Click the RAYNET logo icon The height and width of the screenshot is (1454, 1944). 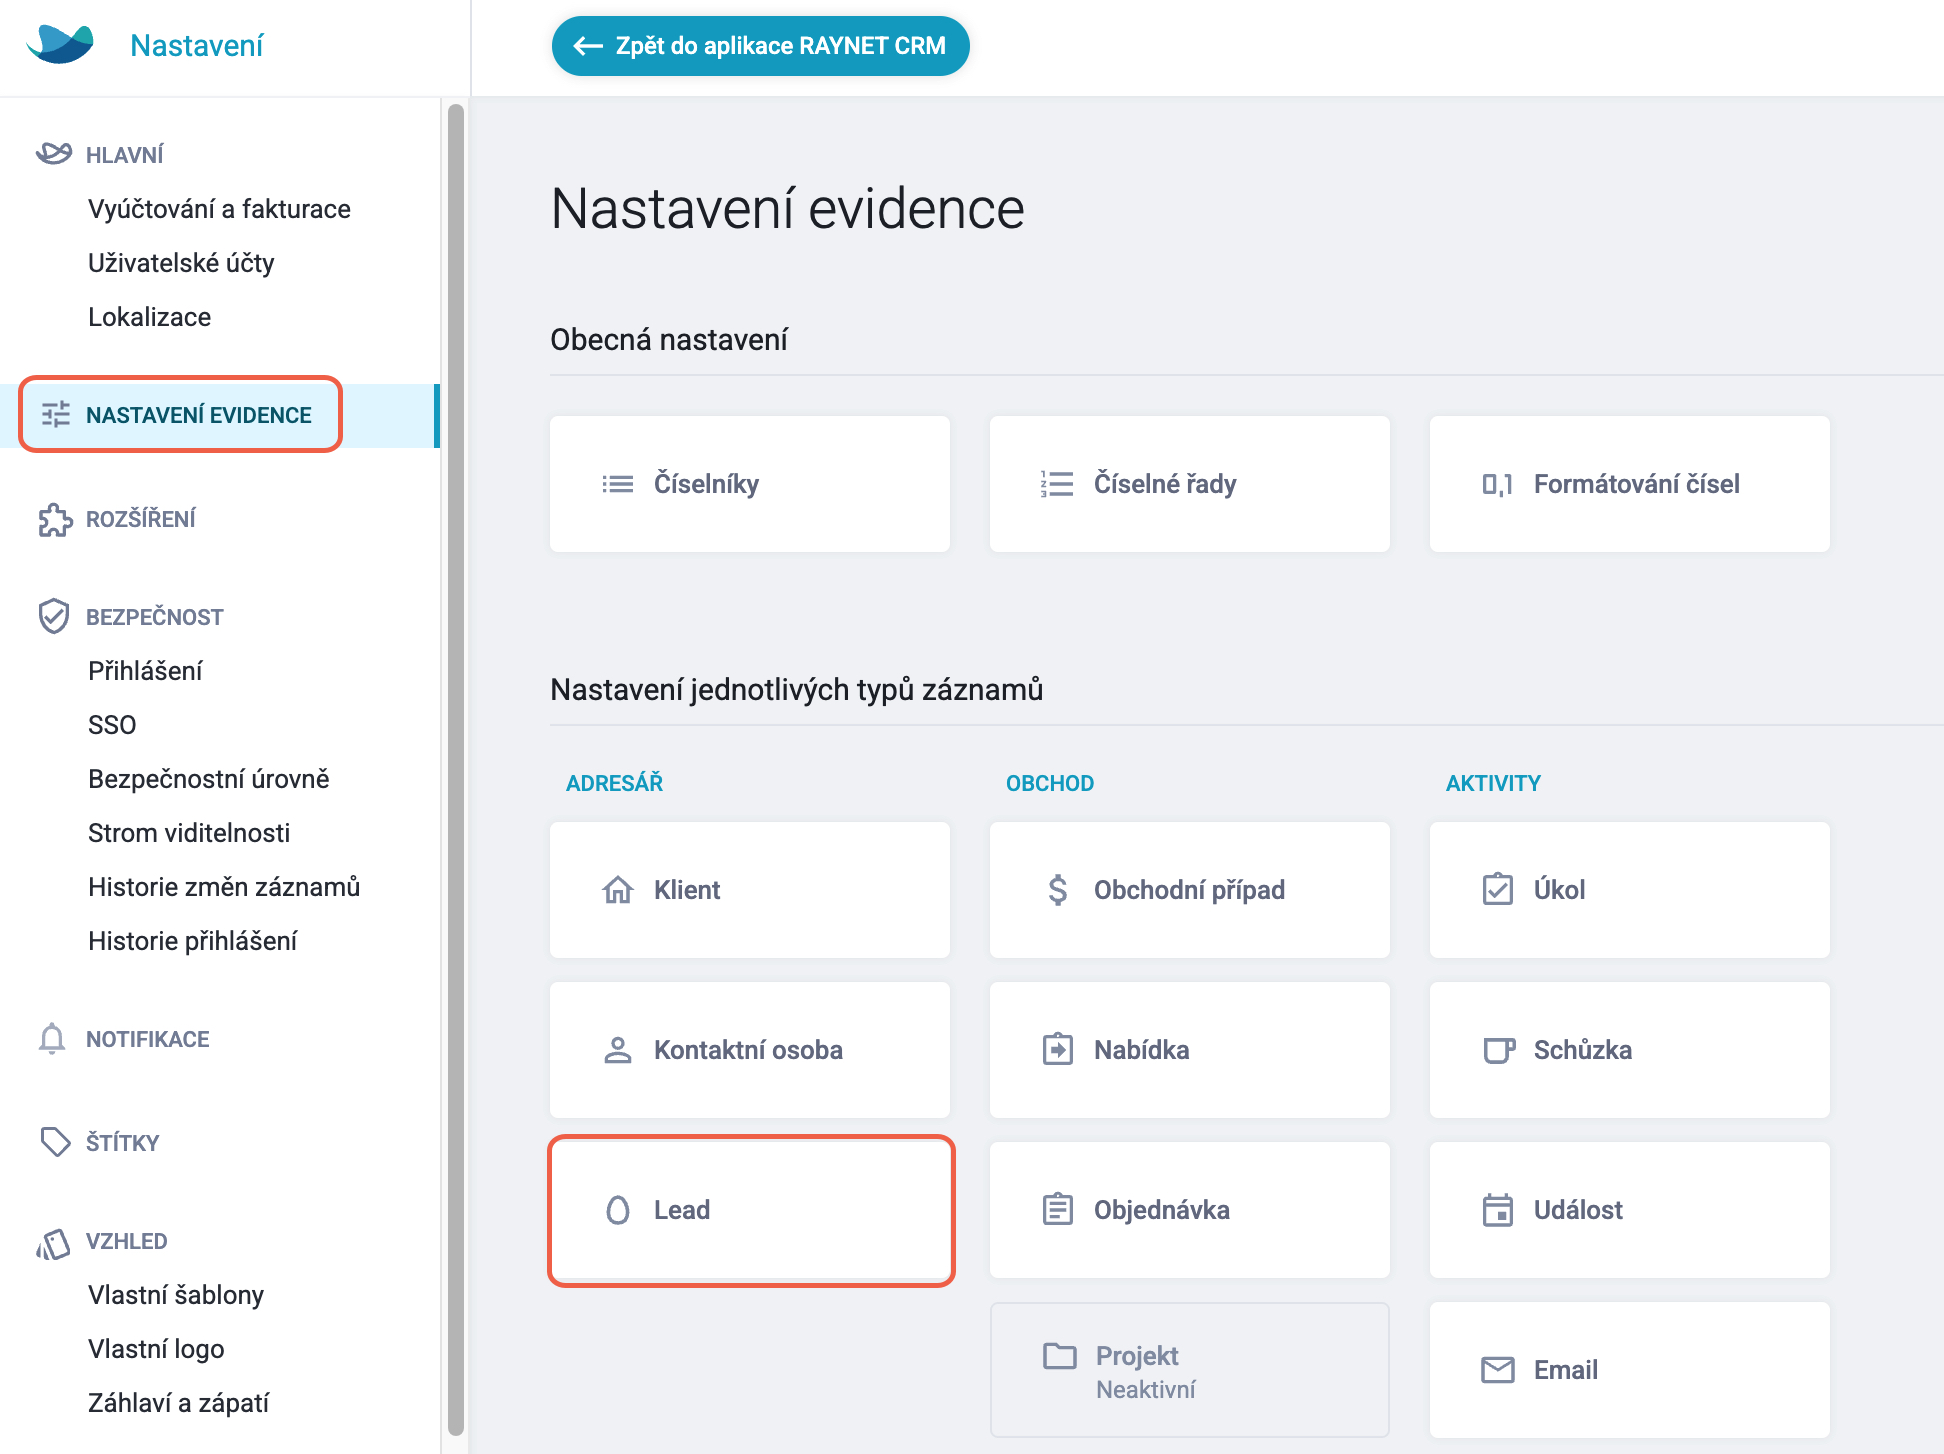click(x=60, y=44)
